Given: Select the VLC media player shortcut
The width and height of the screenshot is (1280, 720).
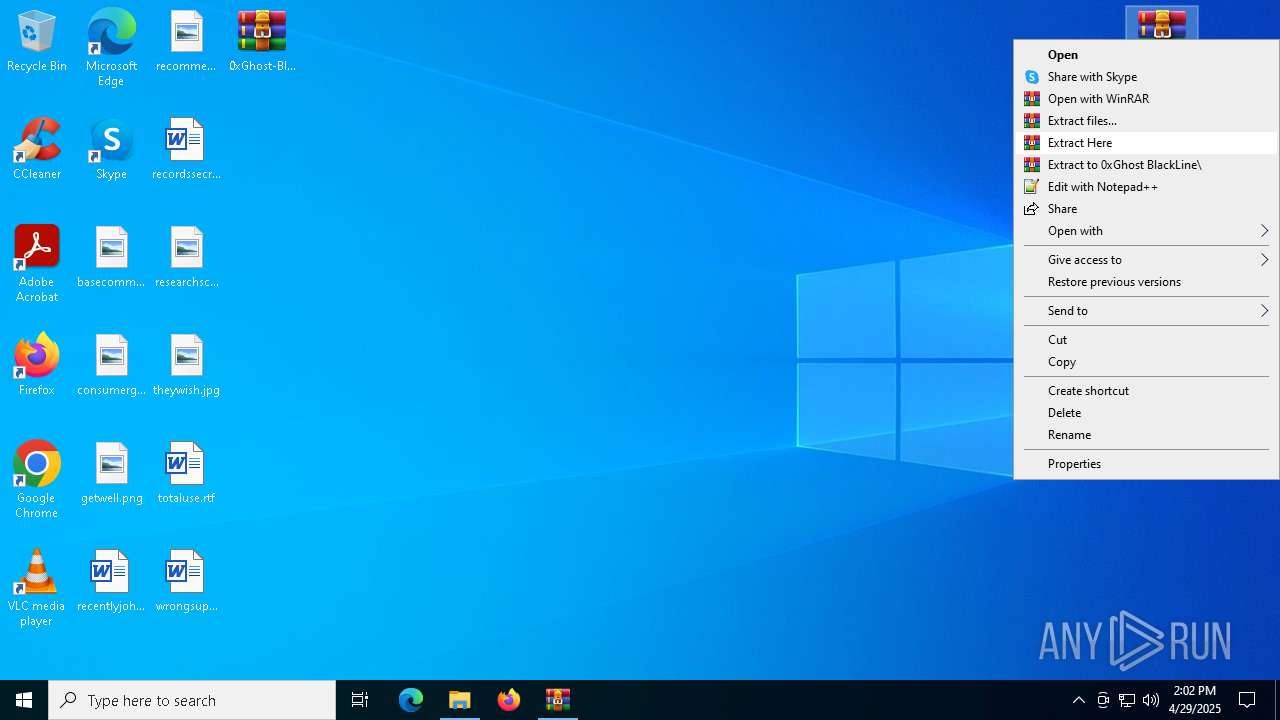Looking at the screenshot, I should [37, 588].
